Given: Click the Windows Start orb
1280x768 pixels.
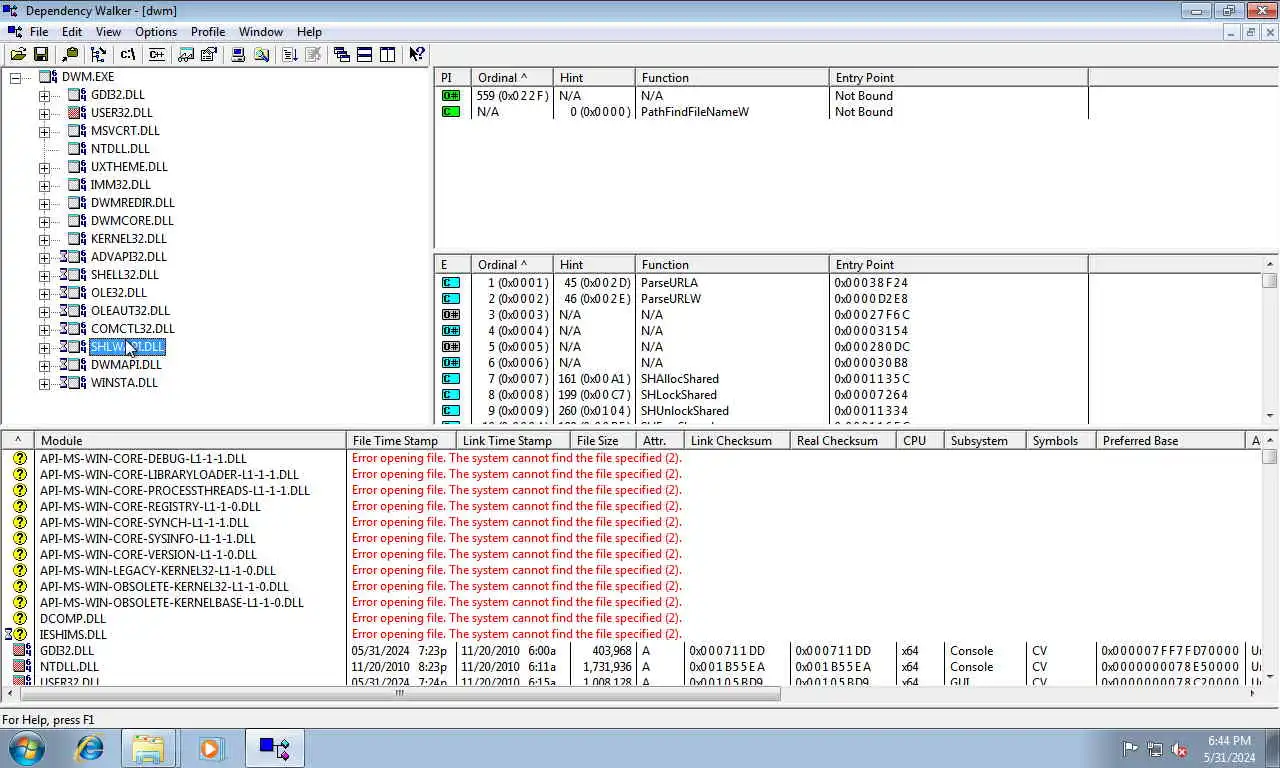Looking at the screenshot, I should tap(27, 748).
